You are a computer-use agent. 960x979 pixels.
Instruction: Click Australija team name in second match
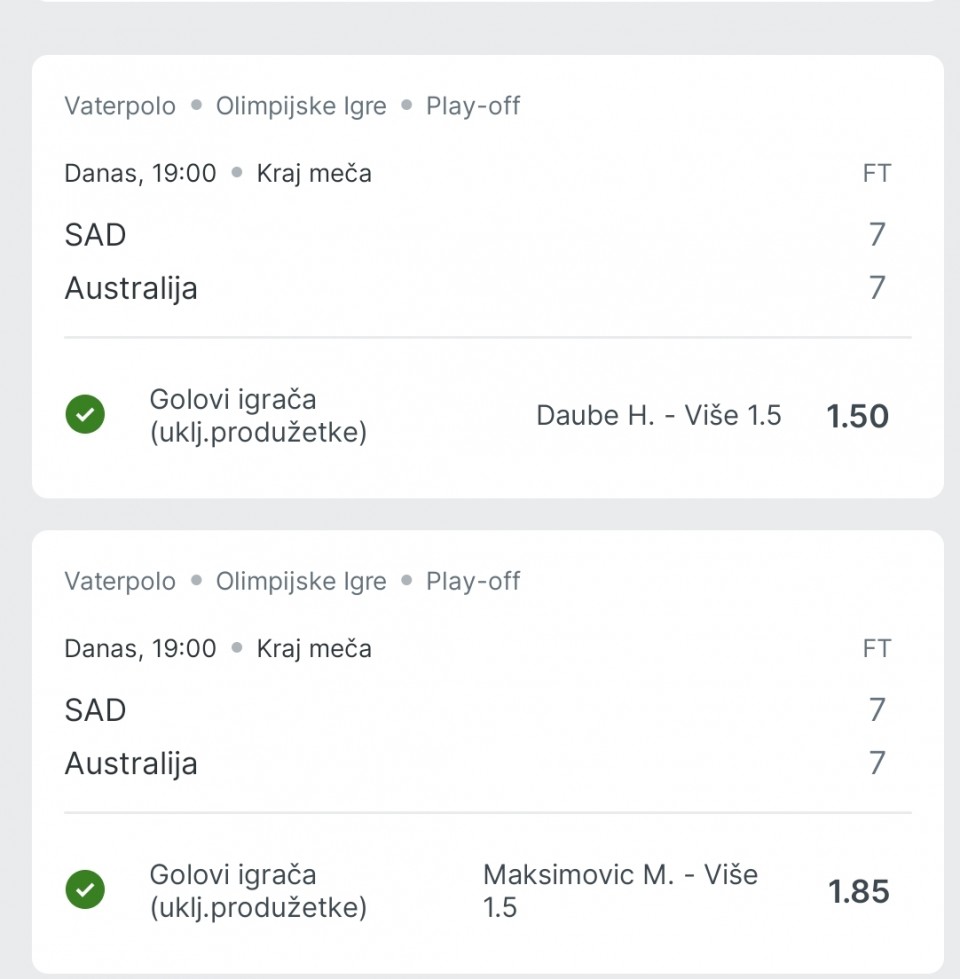point(131,764)
